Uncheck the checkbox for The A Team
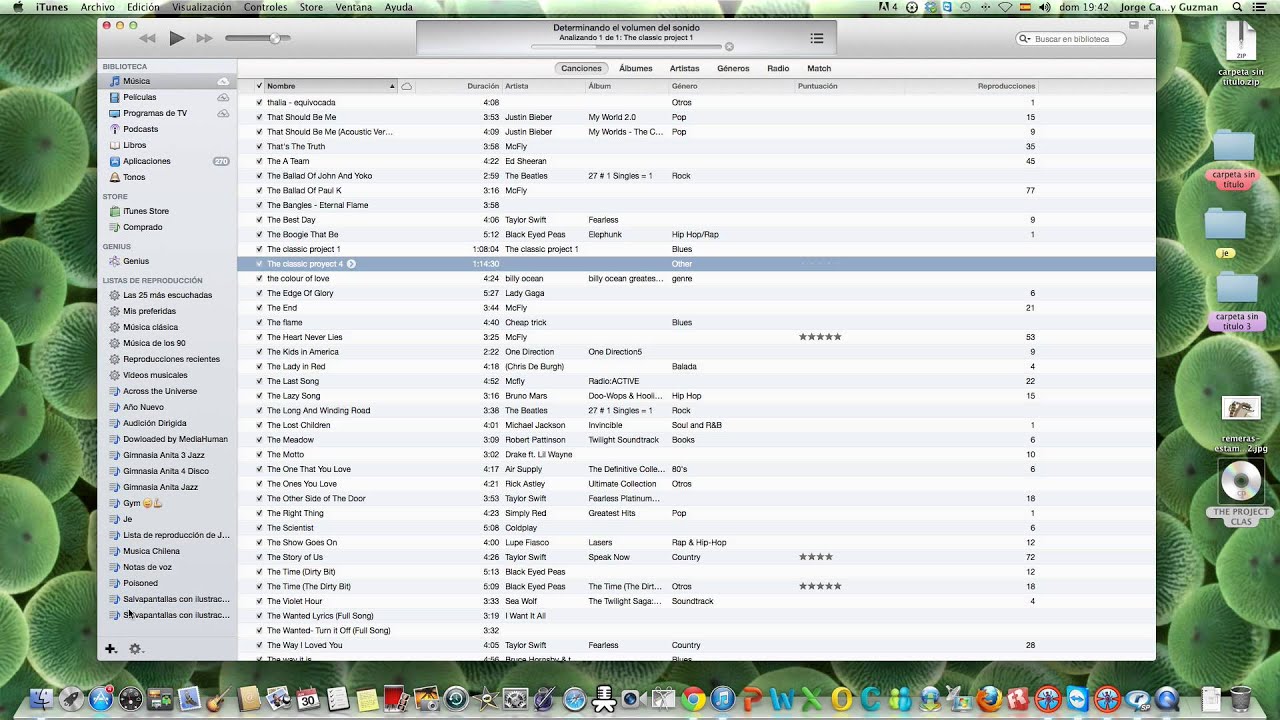 259,161
